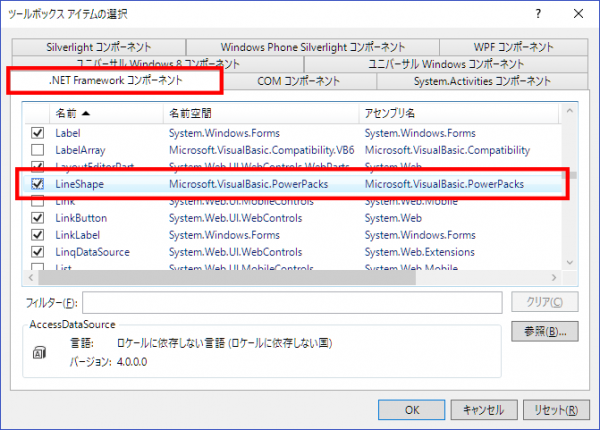600x430 pixels.
Task: Click the horizontal scrollbar thumb
Action: click(x=227, y=278)
